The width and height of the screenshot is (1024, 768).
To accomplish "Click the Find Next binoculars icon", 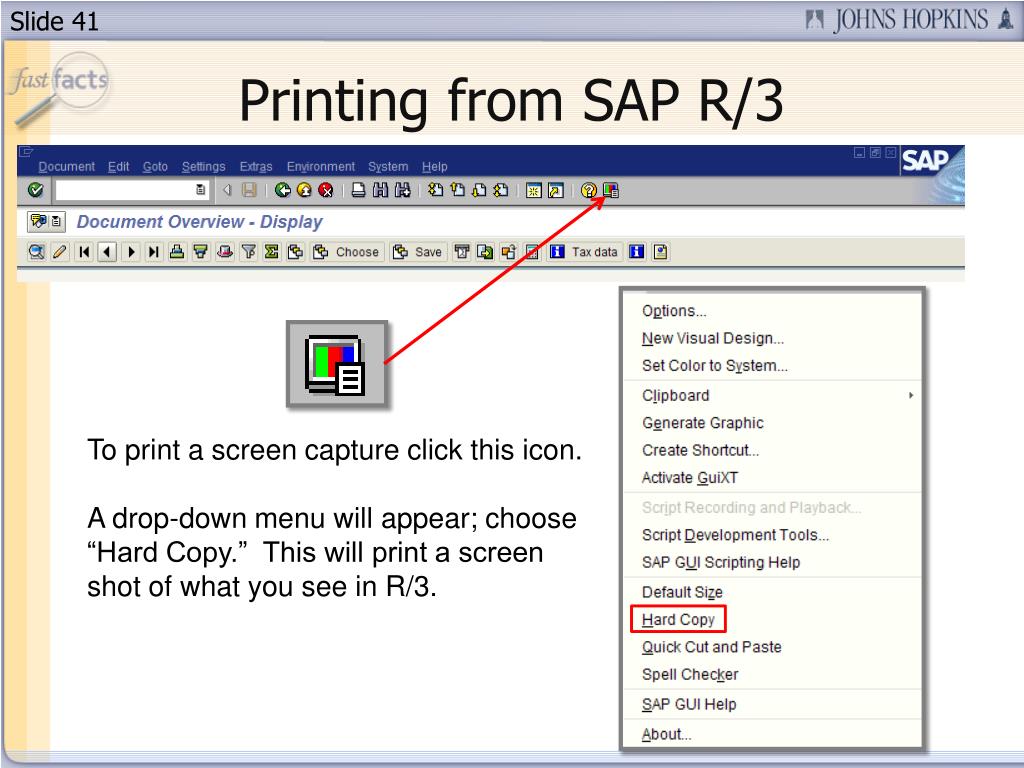I will 402,190.
